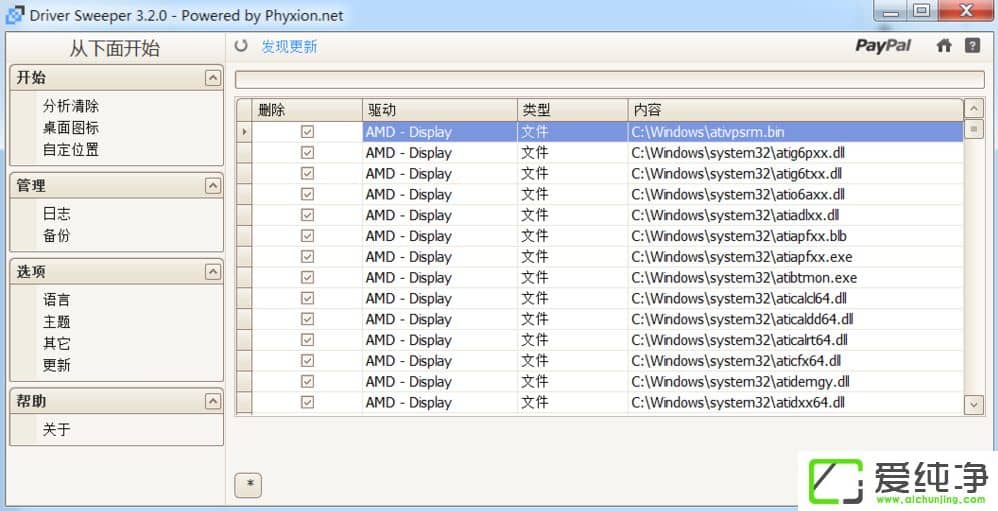Uncheck the atiapfxx.exe row checkbox

pos(307,256)
